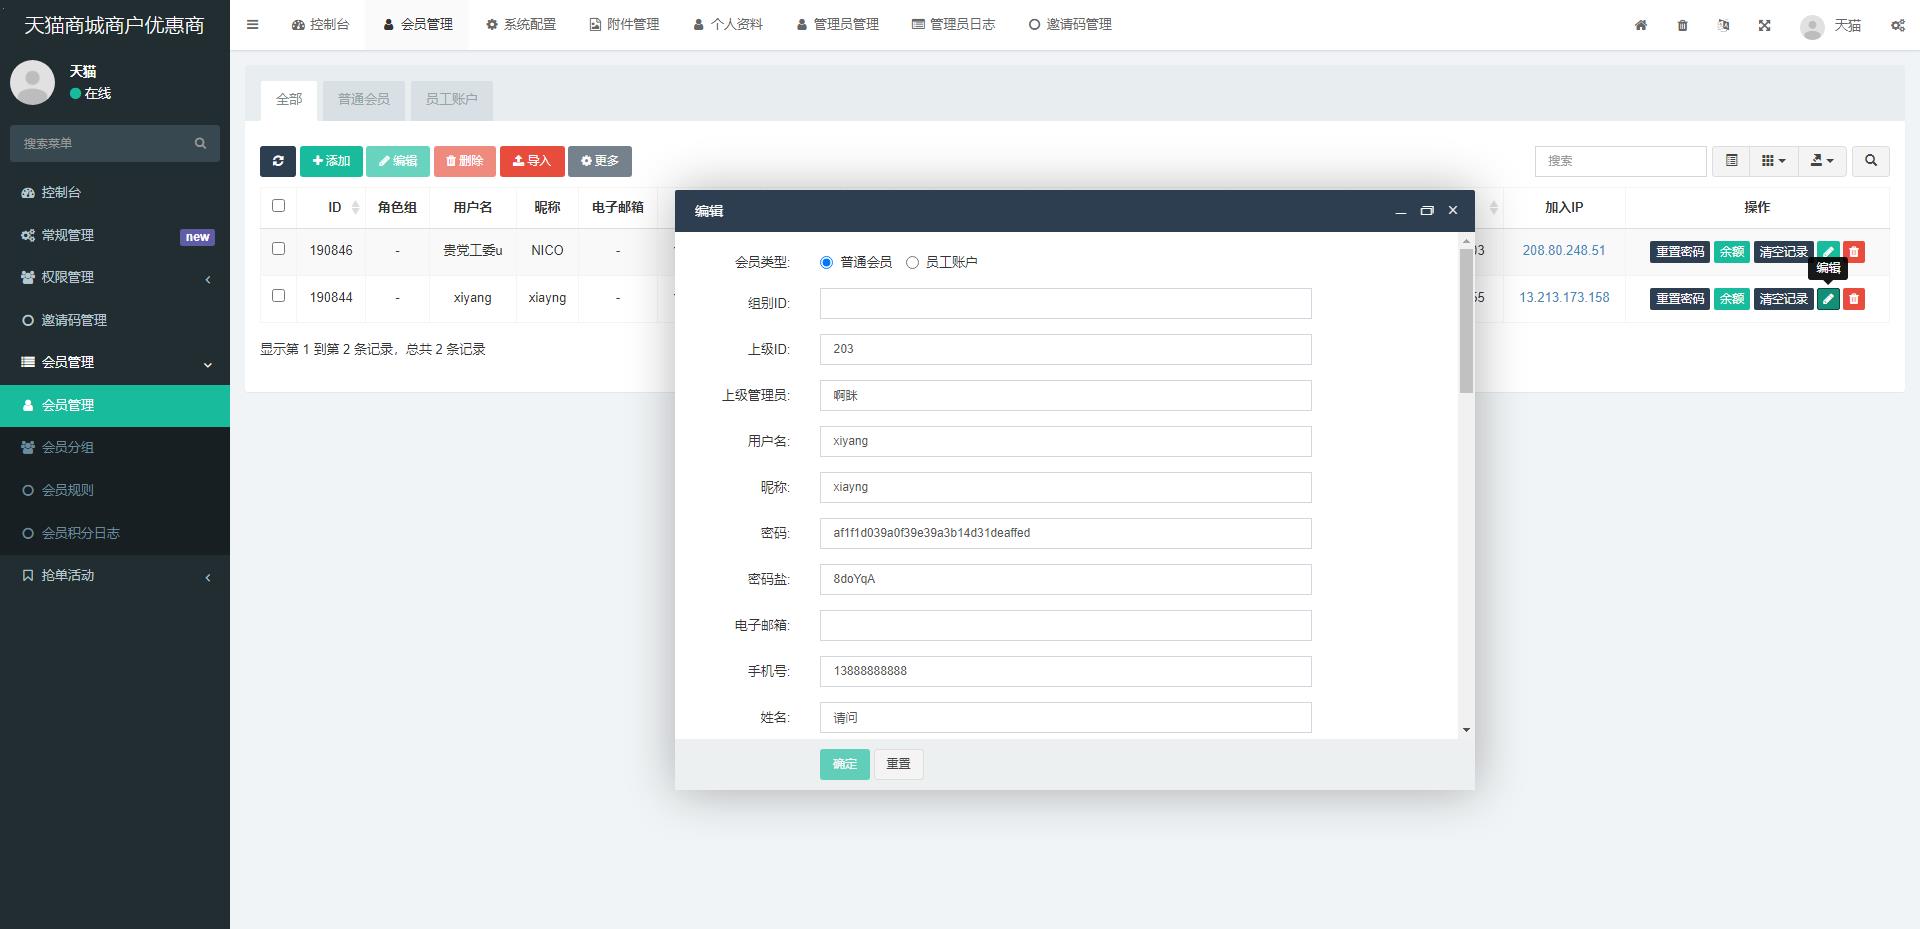Expand the 抢单活动 sidebar menu
The width and height of the screenshot is (1920, 929).
tap(115, 576)
